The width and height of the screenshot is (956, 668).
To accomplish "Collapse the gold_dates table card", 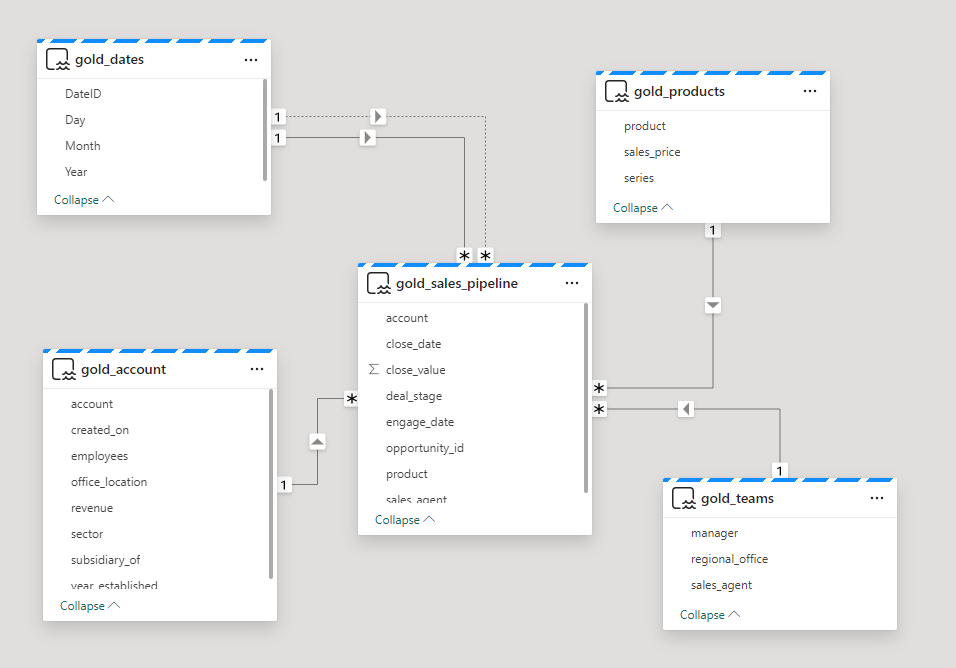I will [x=84, y=200].
